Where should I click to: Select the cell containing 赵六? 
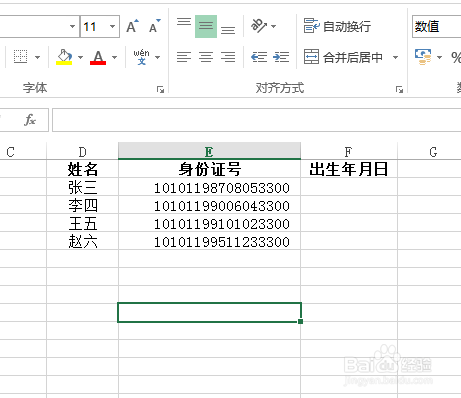pos(82,241)
